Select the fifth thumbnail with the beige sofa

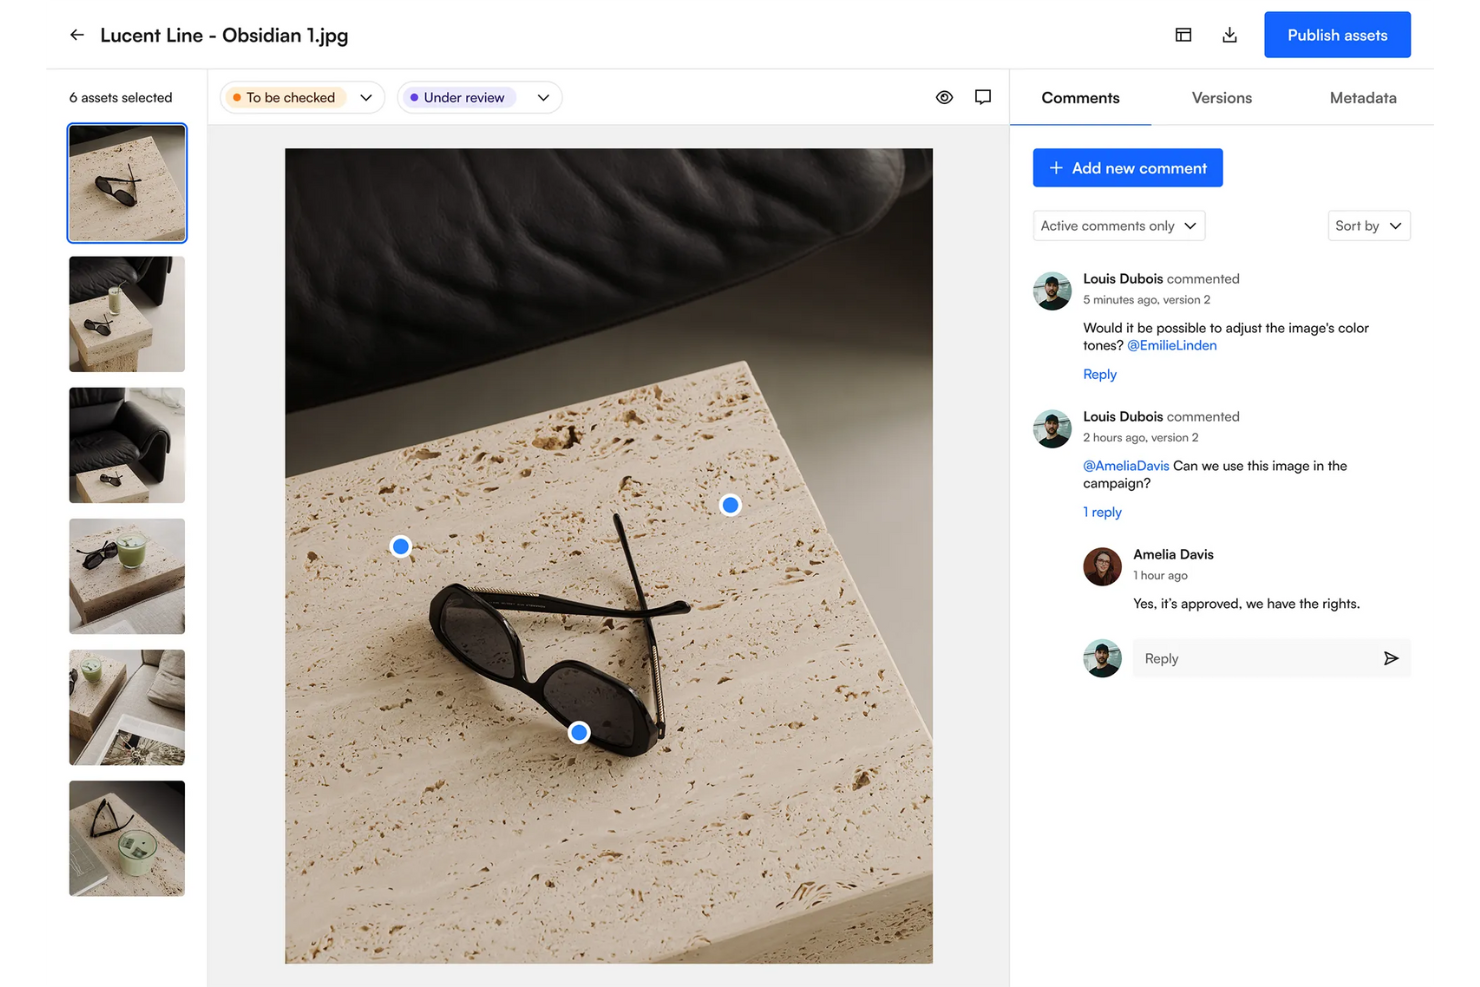tap(127, 707)
